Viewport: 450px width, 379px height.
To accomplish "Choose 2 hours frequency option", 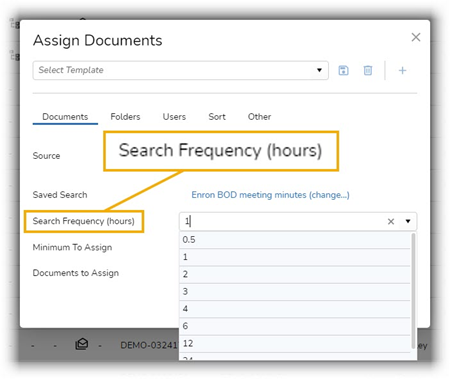I will 295,275.
